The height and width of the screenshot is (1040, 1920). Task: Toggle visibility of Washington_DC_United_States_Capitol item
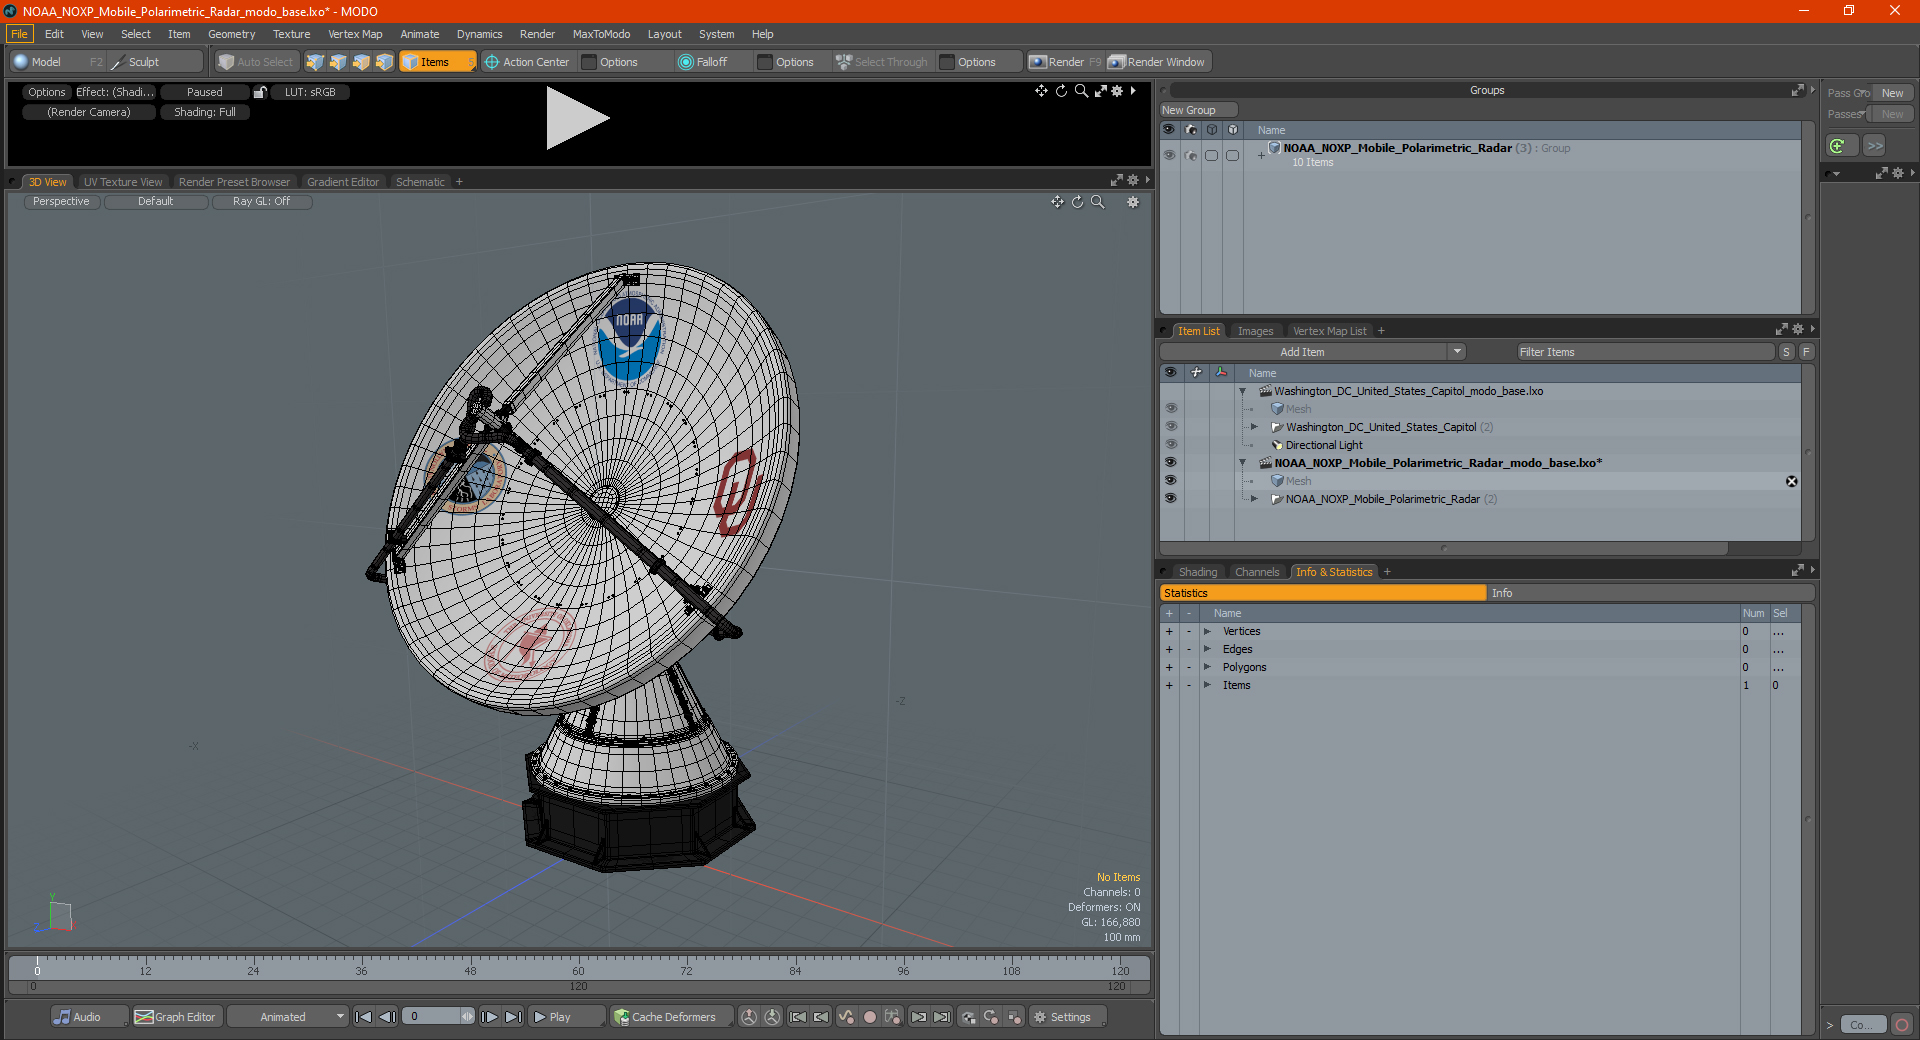[x=1170, y=427]
